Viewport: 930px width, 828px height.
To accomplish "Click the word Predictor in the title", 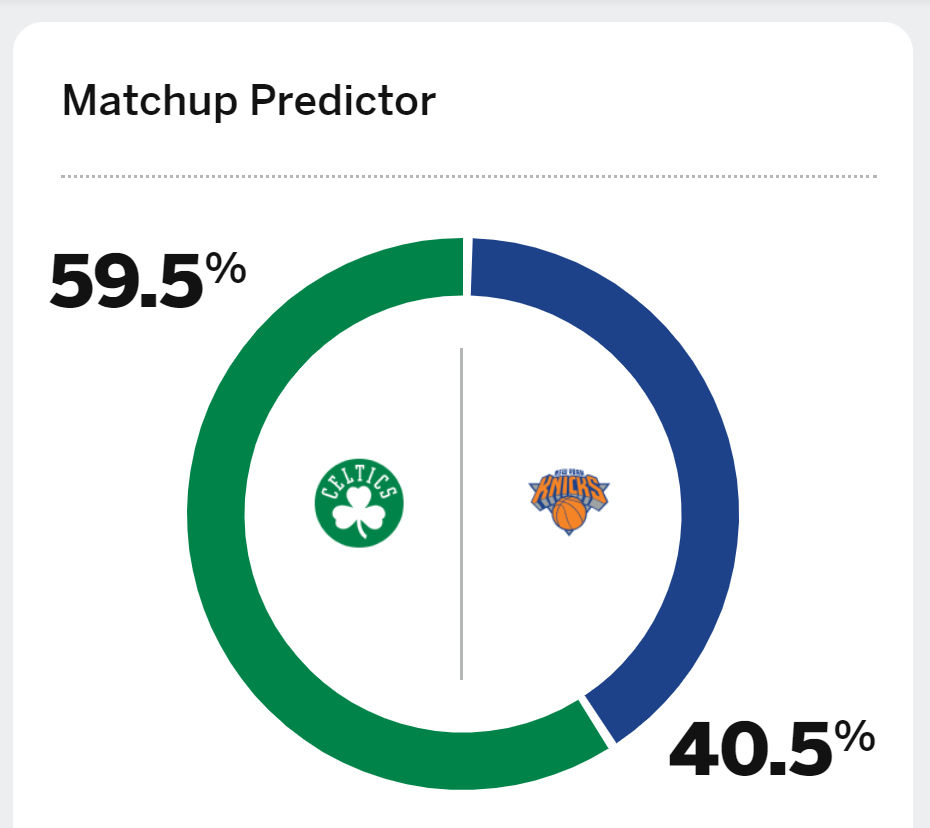I will pos(343,100).
